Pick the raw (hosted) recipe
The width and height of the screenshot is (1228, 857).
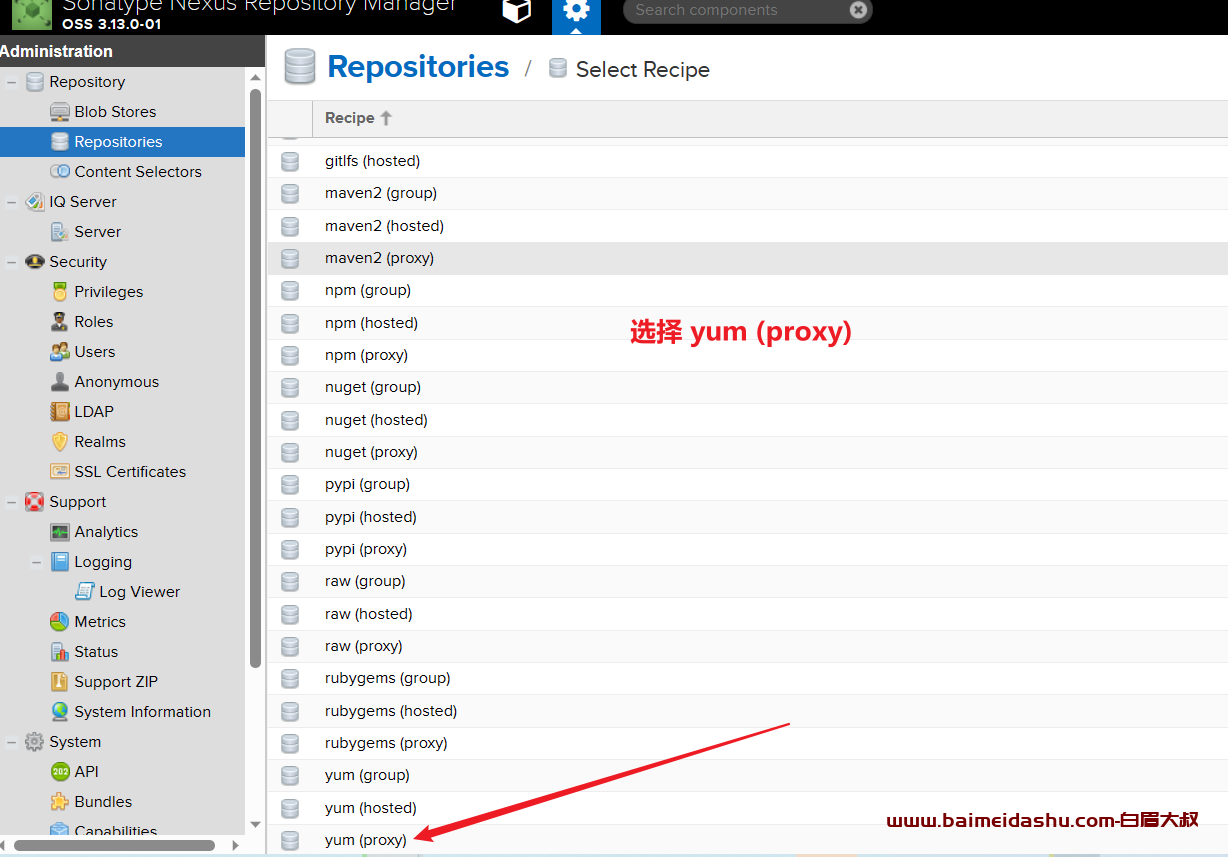tap(748, 614)
